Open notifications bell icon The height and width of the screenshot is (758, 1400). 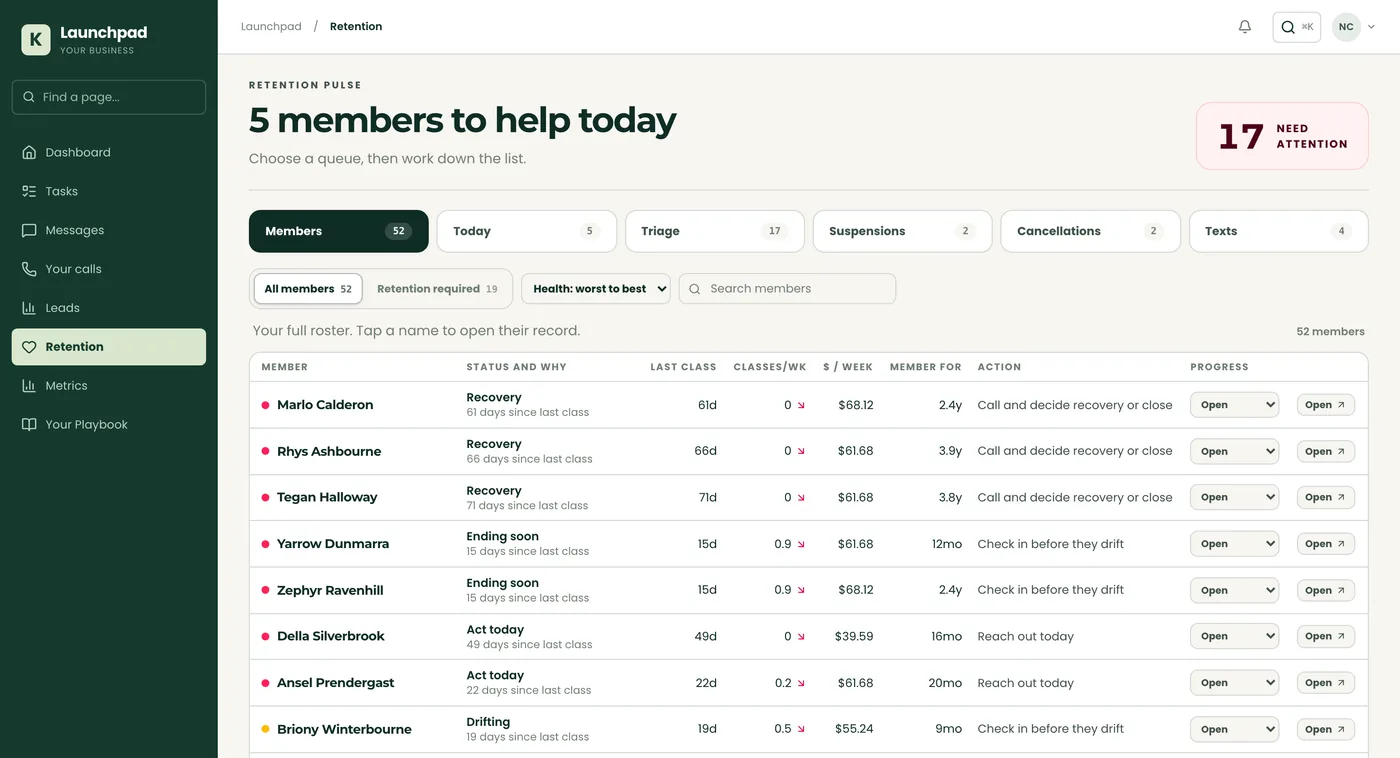[x=1245, y=27]
